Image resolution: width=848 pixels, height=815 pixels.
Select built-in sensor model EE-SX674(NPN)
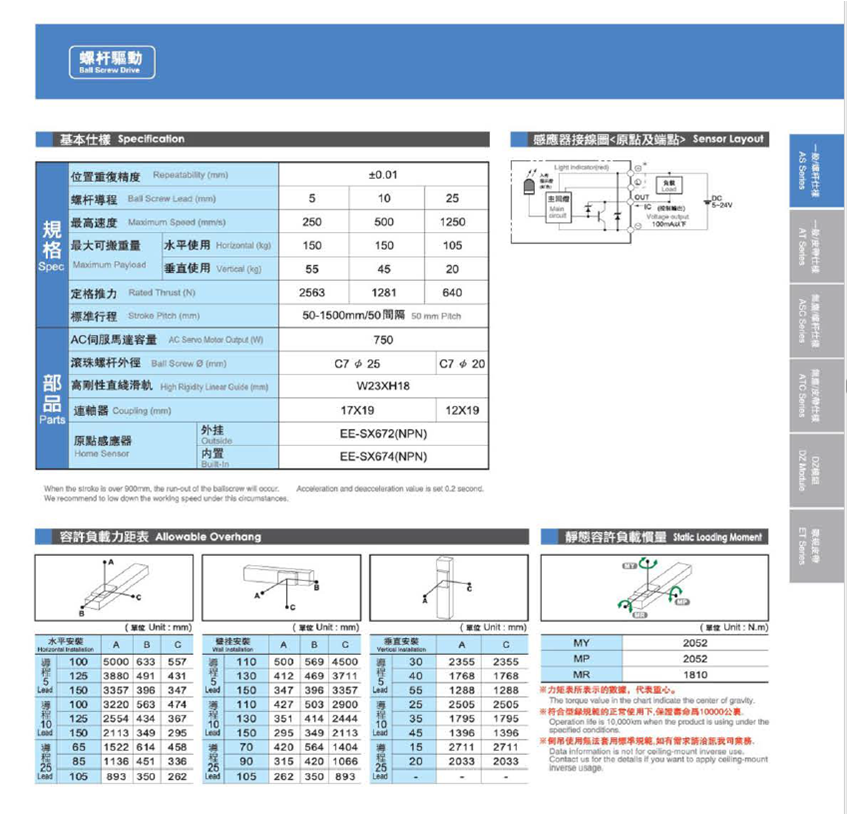tap(383, 456)
